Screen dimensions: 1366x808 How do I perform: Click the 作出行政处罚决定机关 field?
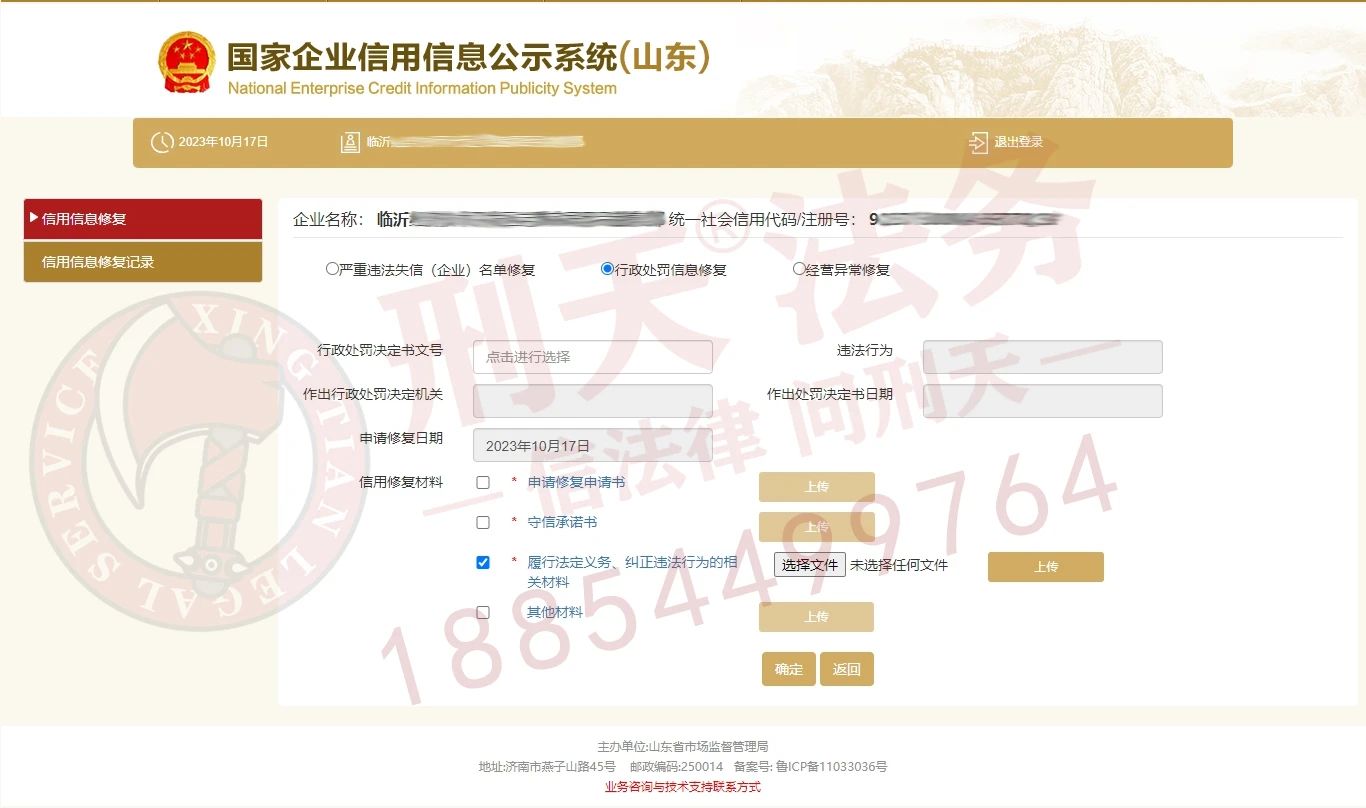[x=593, y=401]
